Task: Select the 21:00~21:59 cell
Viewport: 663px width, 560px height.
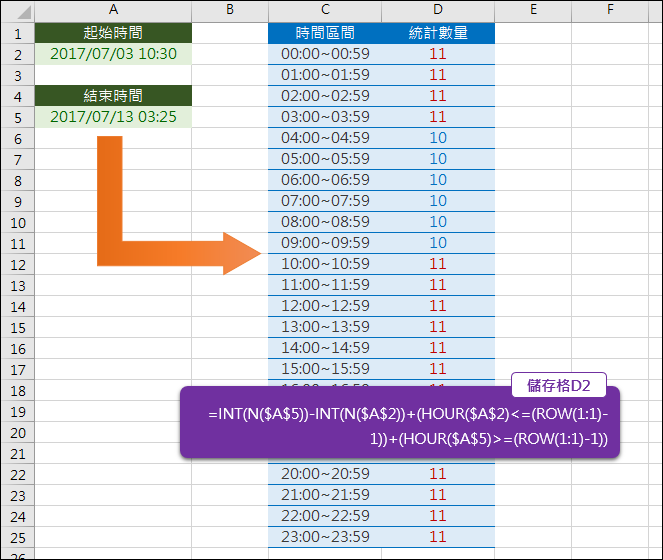Action: tap(325, 495)
